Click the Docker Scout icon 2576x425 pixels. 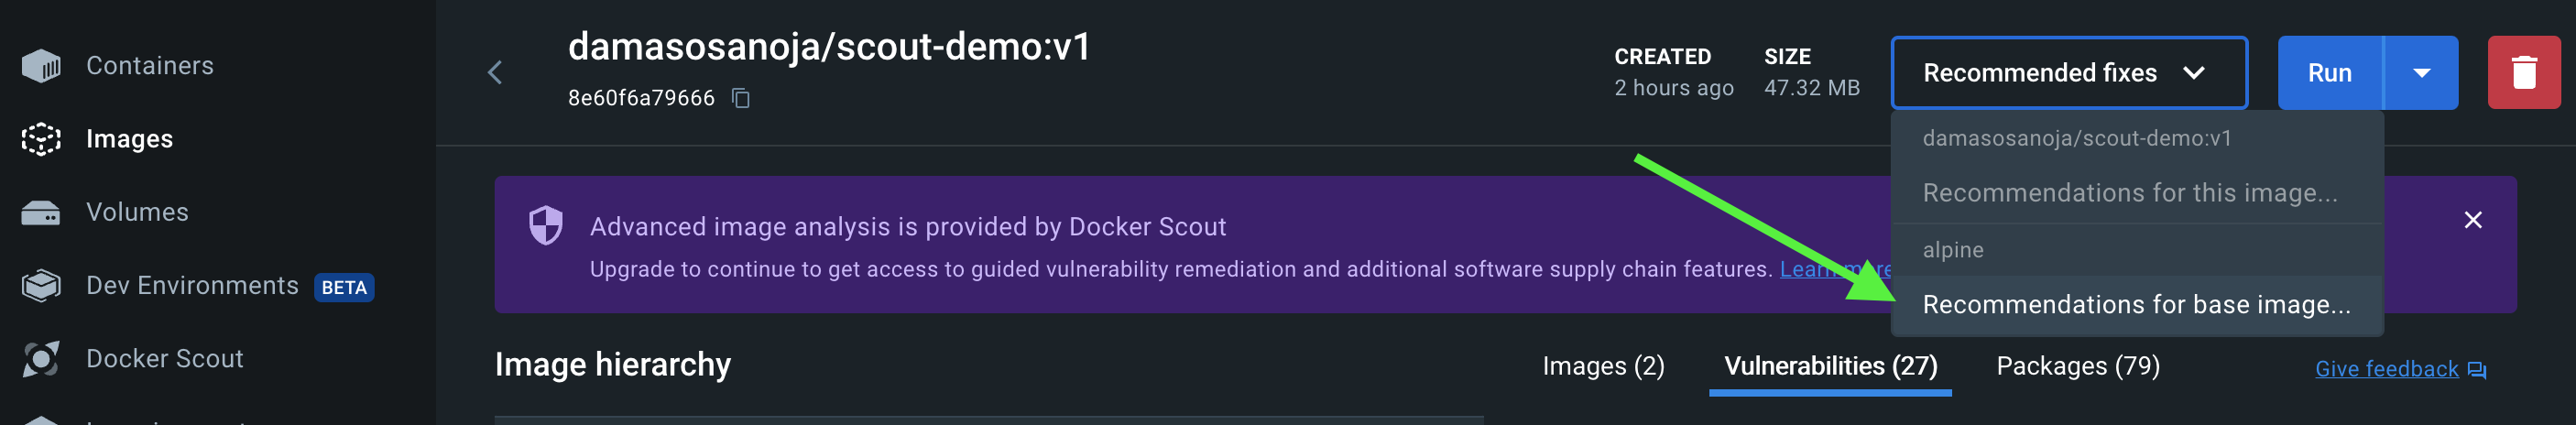point(41,359)
